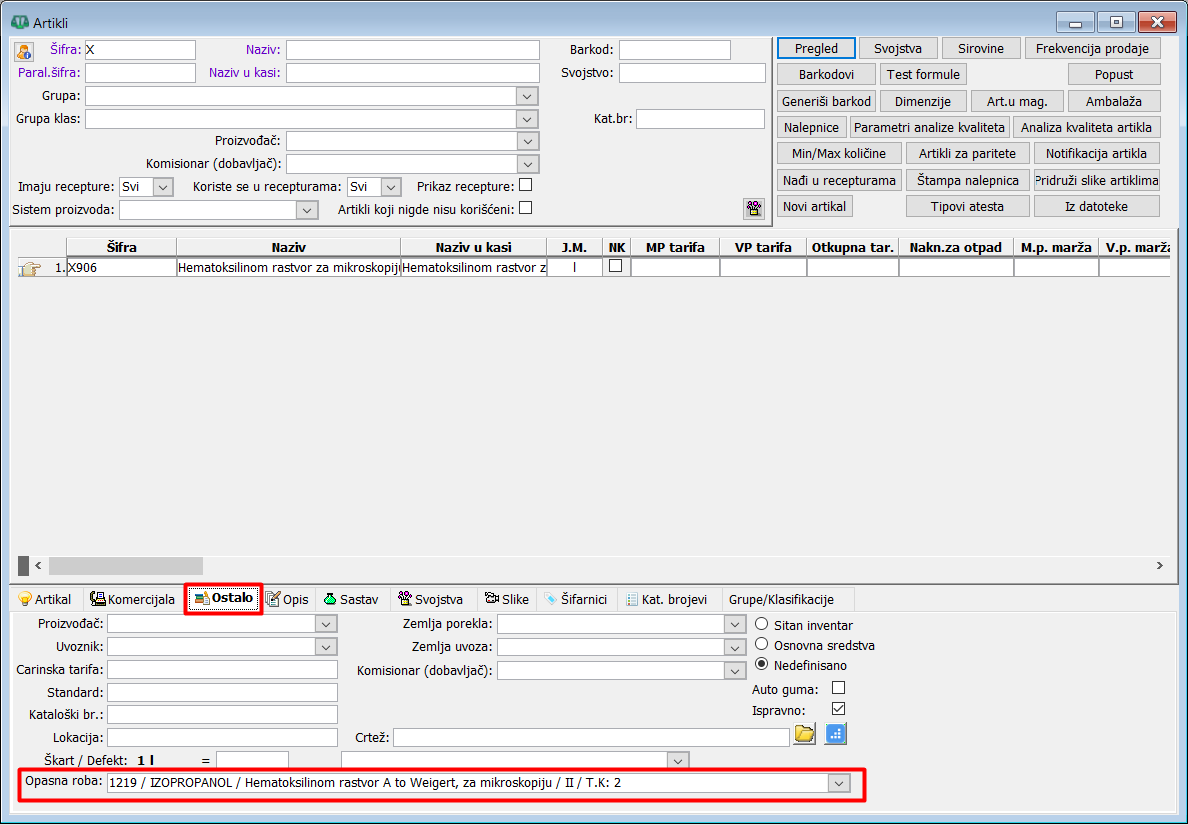Click the pointing hand row marker for X906
Image resolution: width=1188 pixels, height=825 pixels.
pos(31,267)
